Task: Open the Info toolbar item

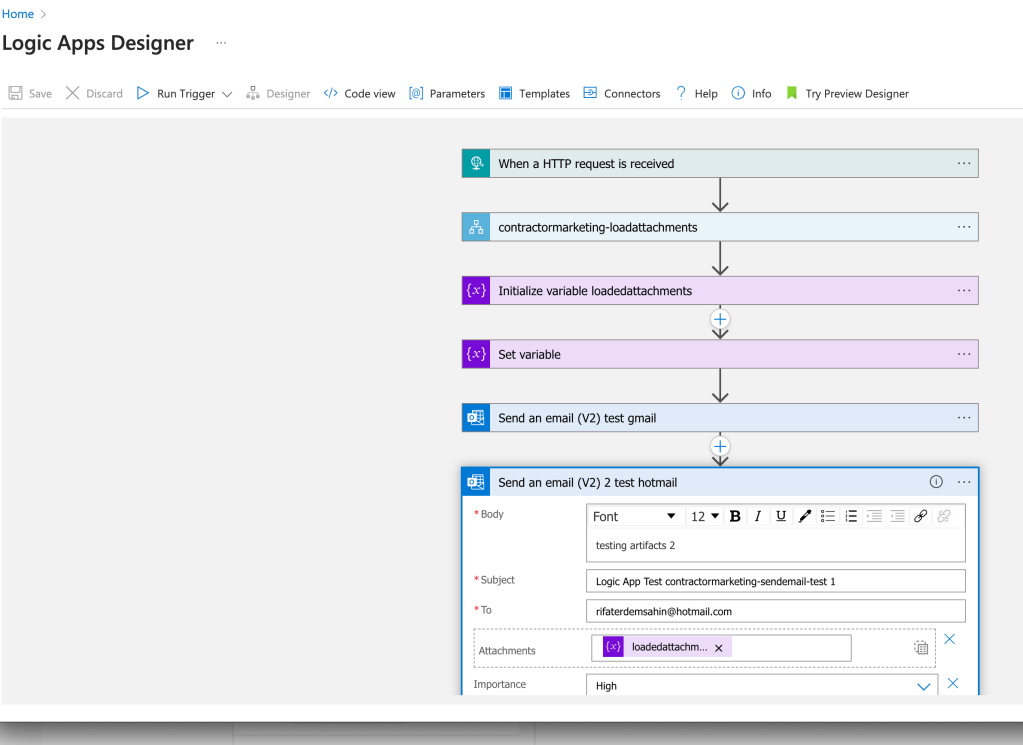Action: (752, 93)
